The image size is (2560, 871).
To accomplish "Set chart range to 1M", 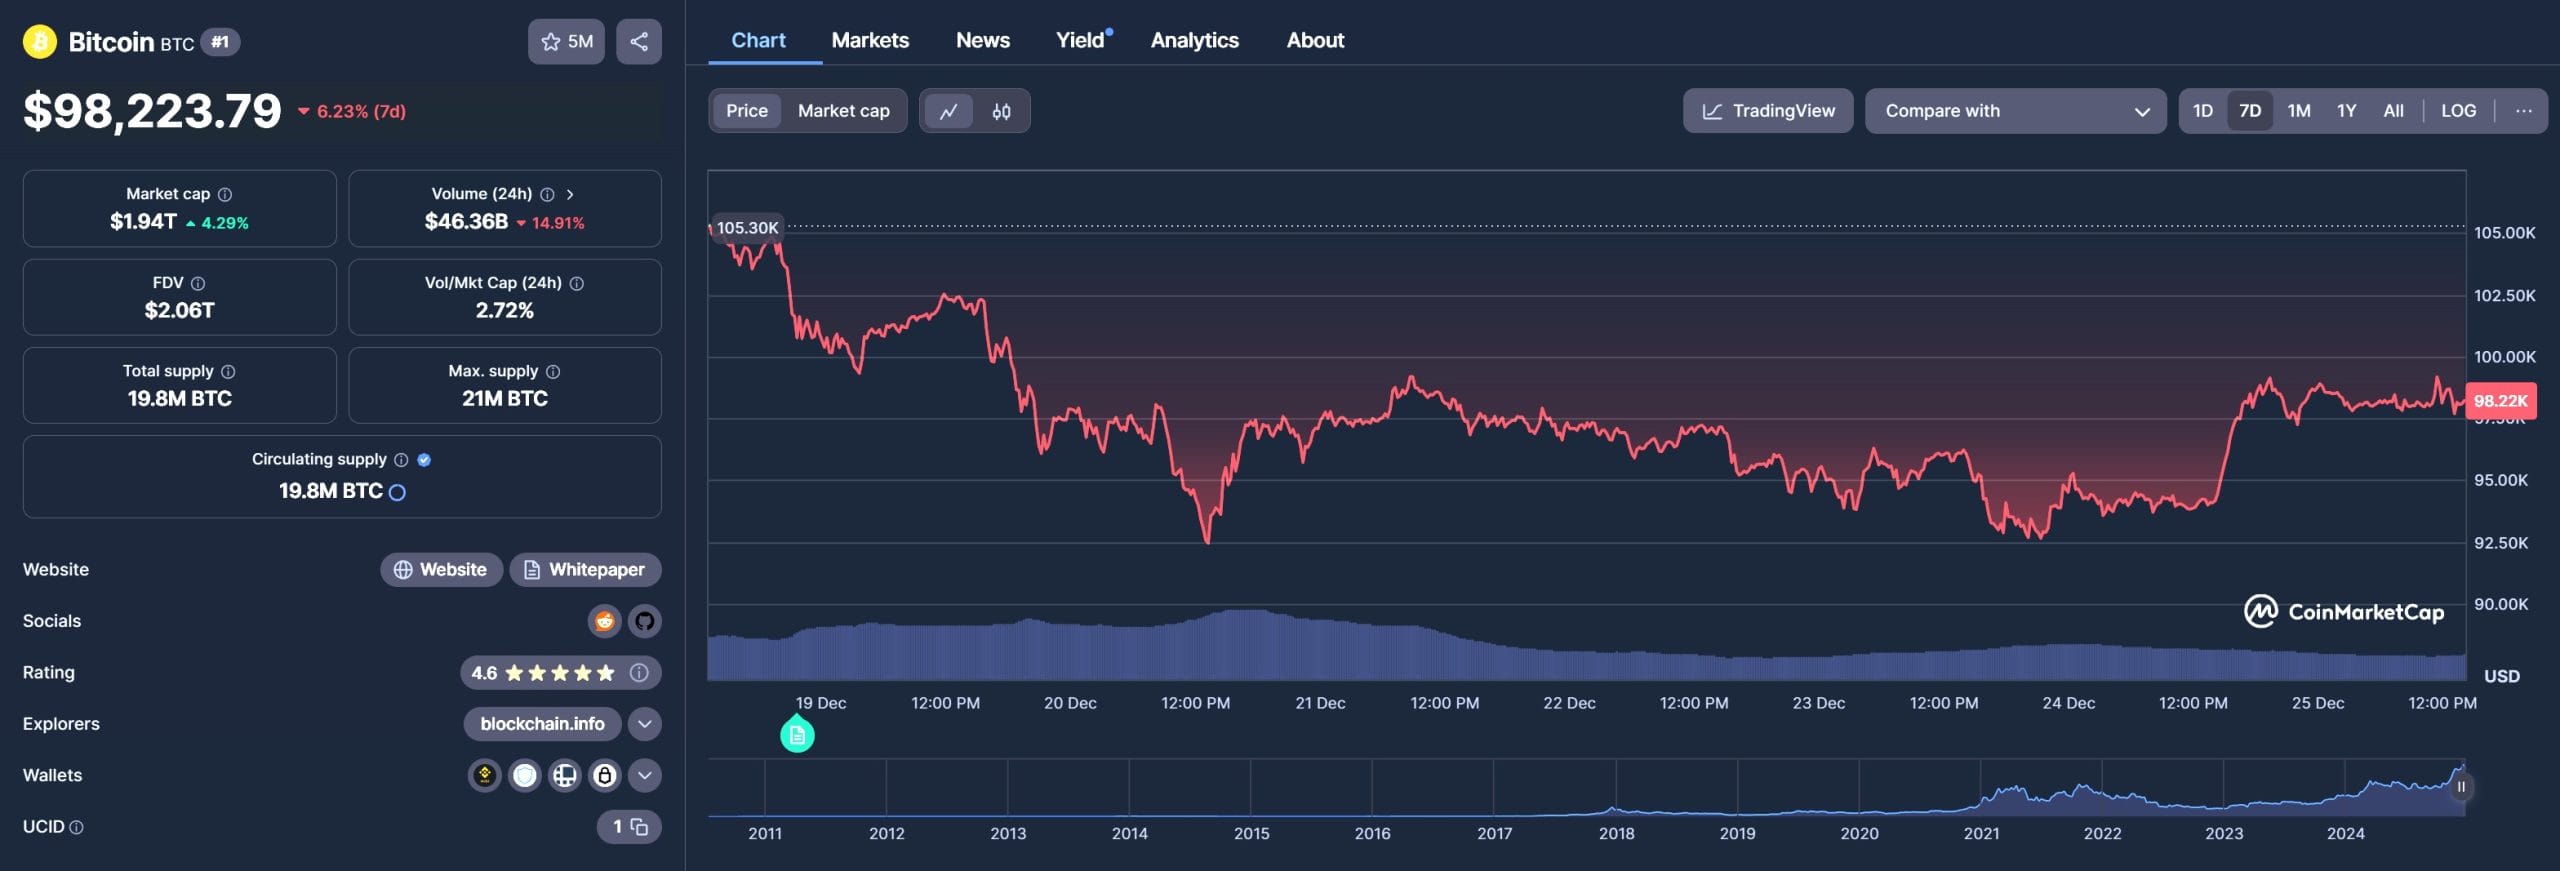I will click(x=2299, y=111).
